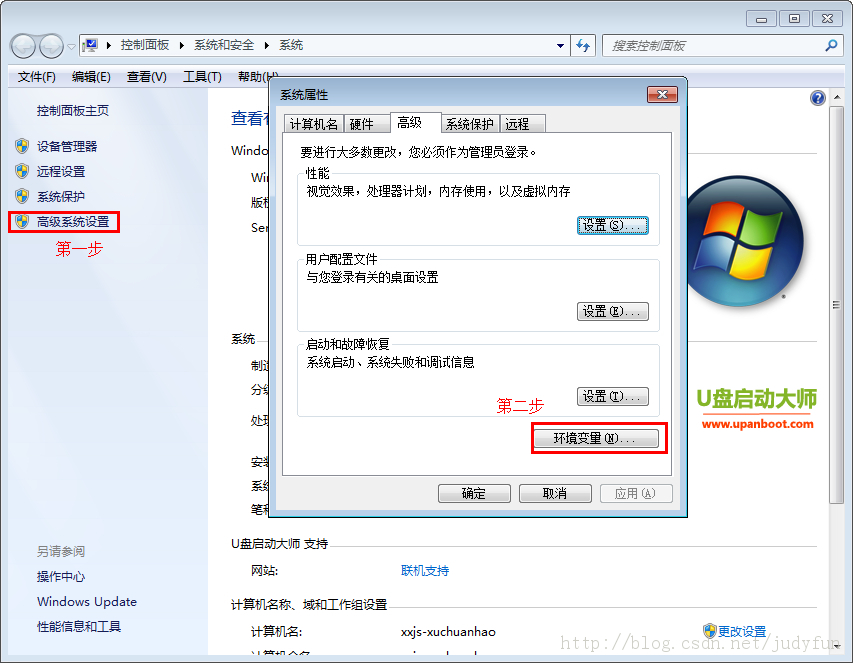The height and width of the screenshot is (663, 853).
Task: Open the 工具(T) menu
Action: [202, 77]
